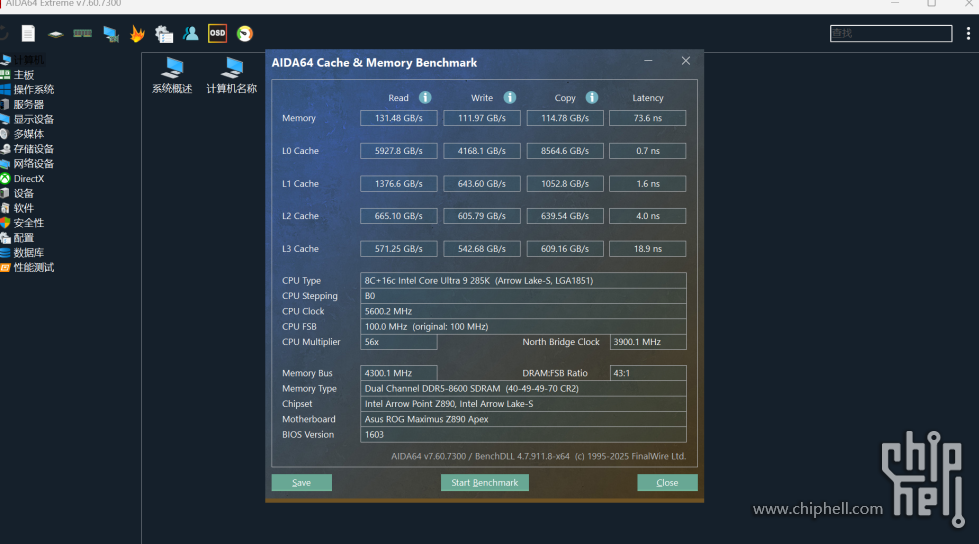This screenshot has width=979, height=544.
Task: Click the Read column info icon
Action: tap(425, 97)
